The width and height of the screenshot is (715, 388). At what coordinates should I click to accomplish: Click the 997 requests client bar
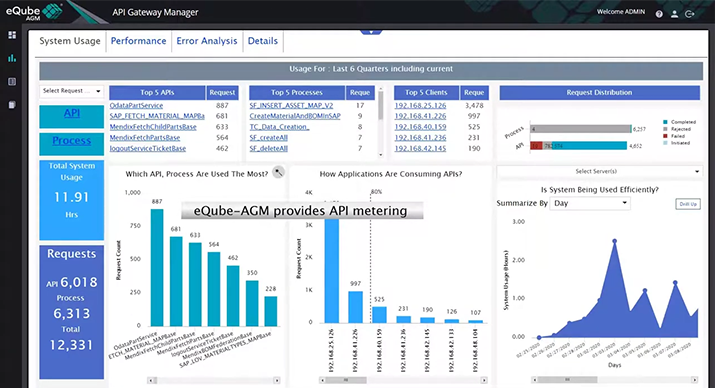coord(355,307)
